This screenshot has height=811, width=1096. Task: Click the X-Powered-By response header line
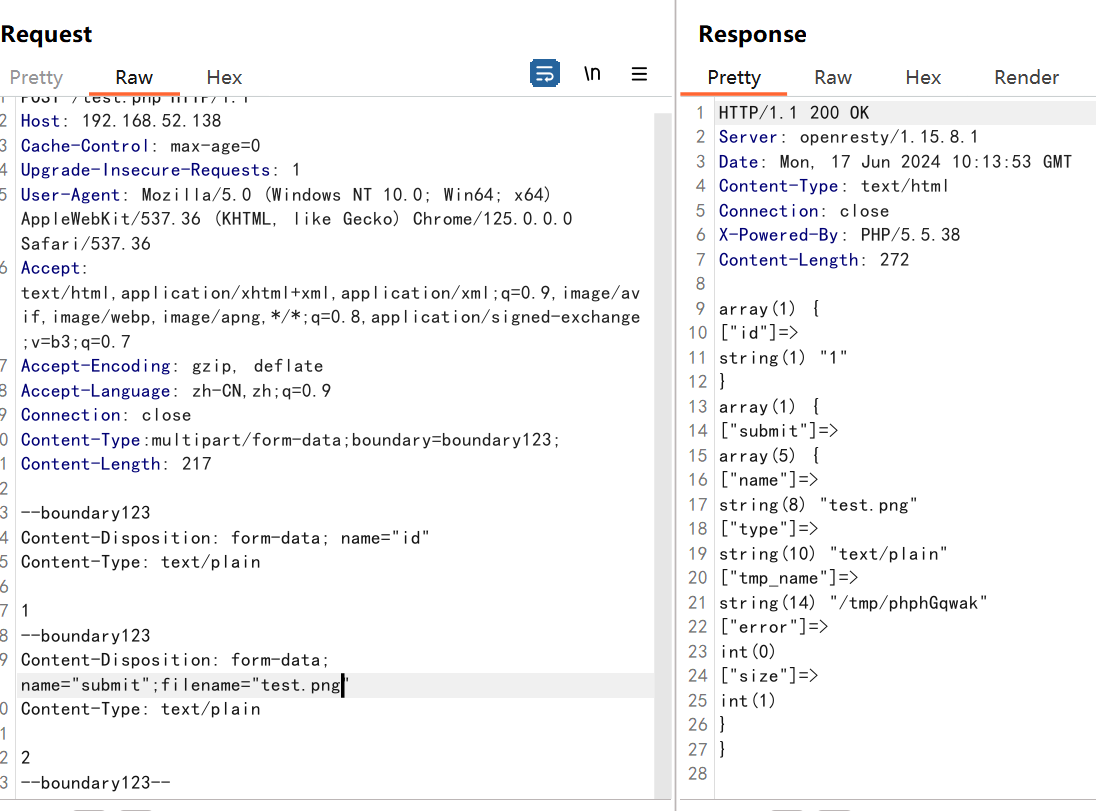point(839,235)
